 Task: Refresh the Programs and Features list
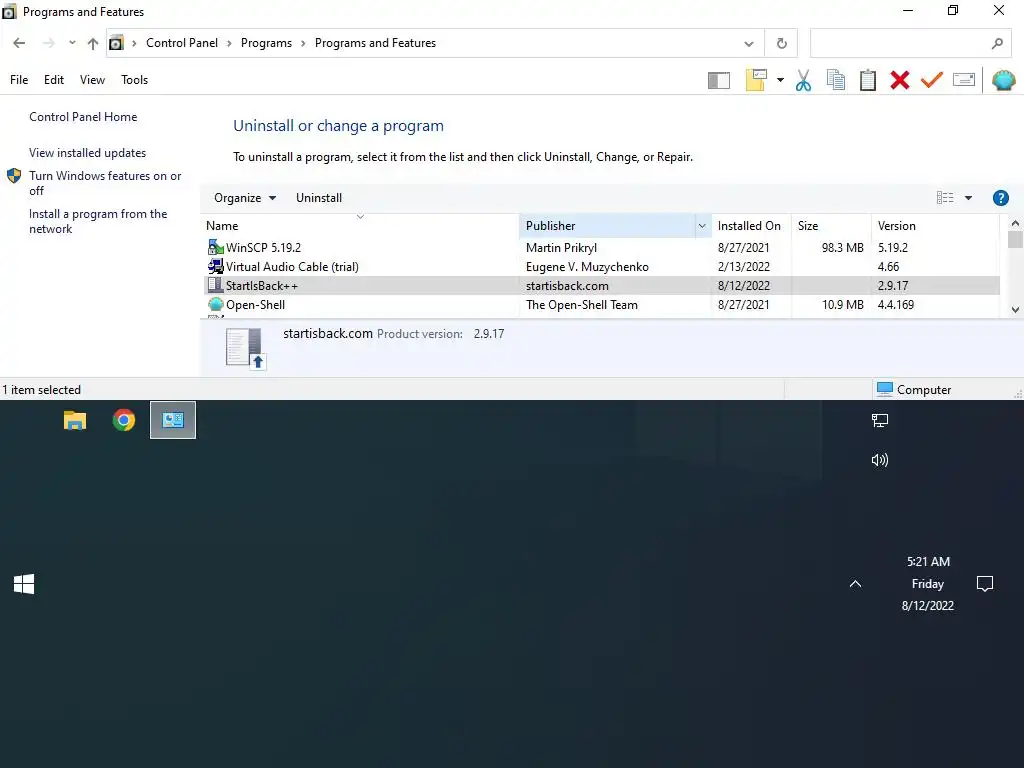pos(781,44)
